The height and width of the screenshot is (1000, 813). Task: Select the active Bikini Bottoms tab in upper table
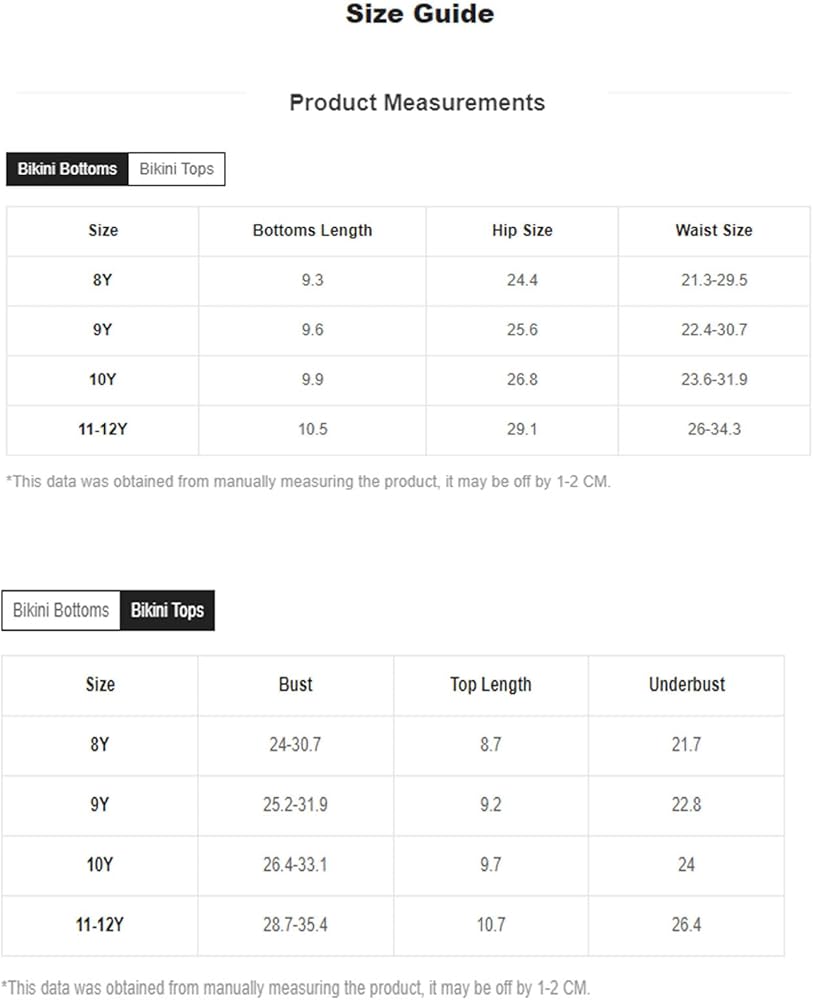pyautogui.click(x=67, y=169)
